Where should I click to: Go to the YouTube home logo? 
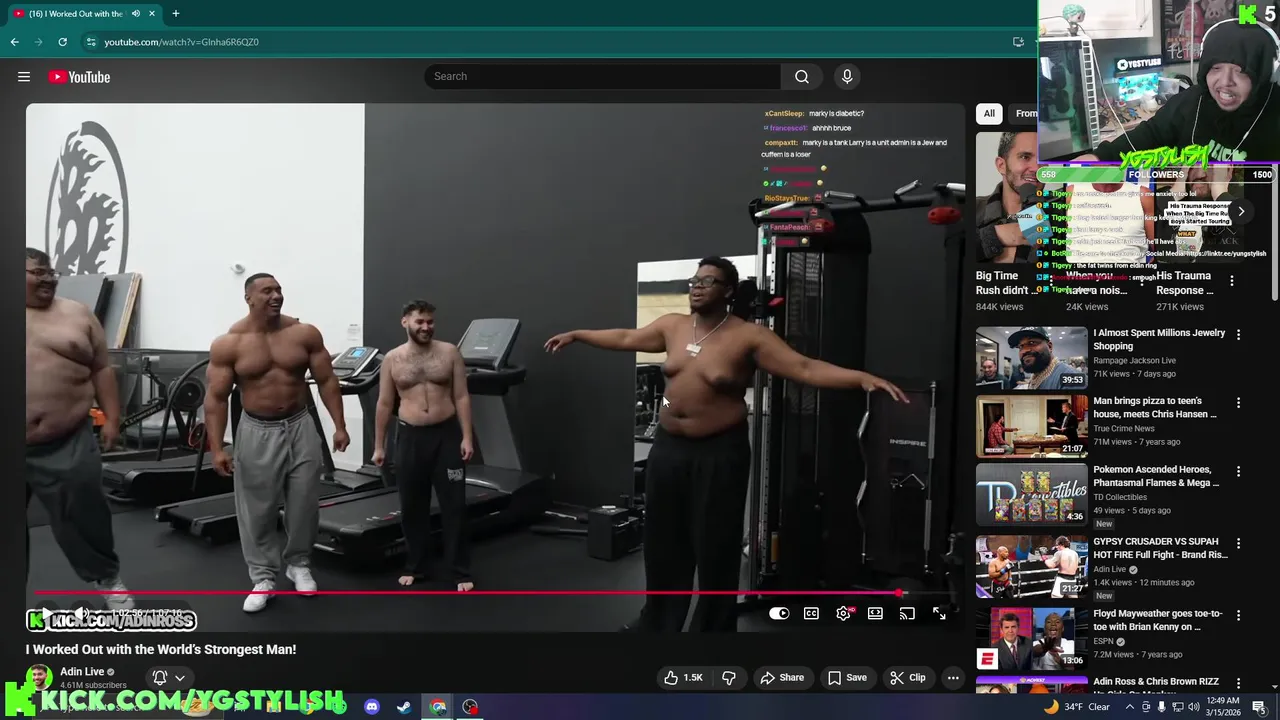[79, 77]
